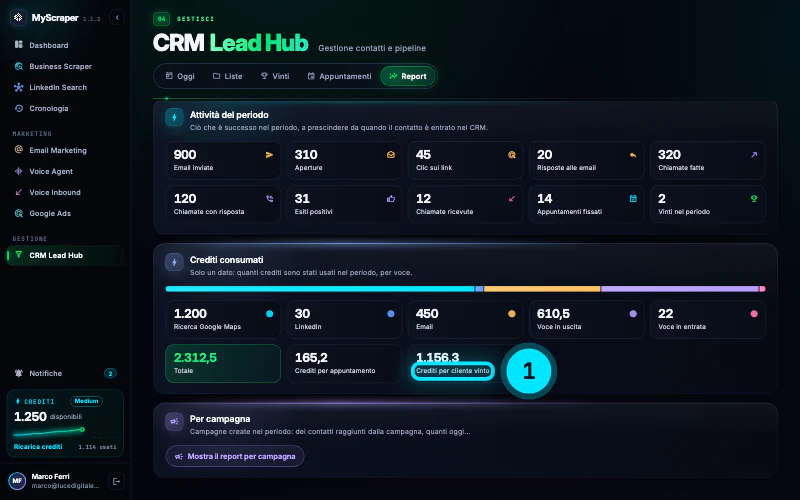This screenshot has height=500, width=800.
Task: Click the logout icon beside Marco Ferri
Action: (116, 481)
